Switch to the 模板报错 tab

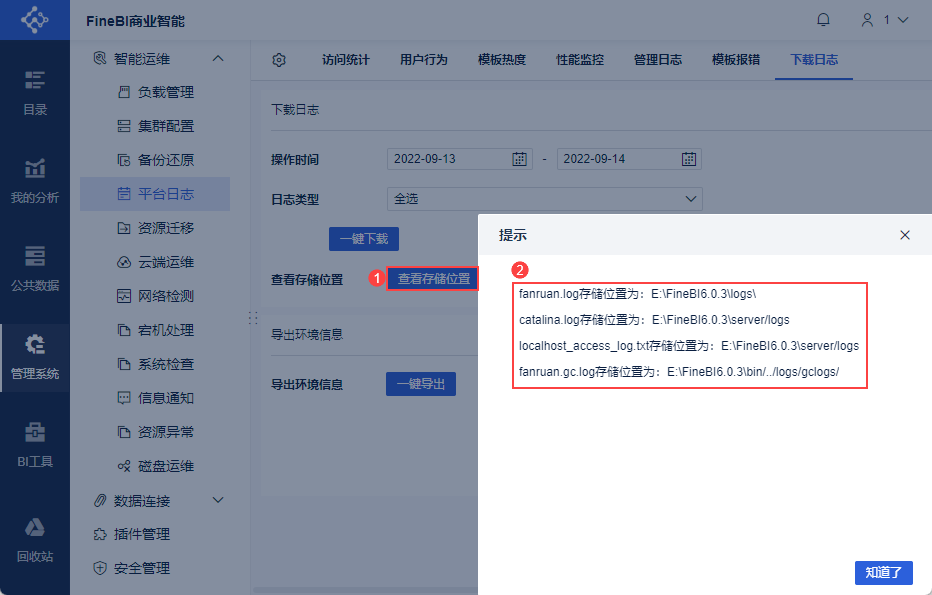click(736, 60)
